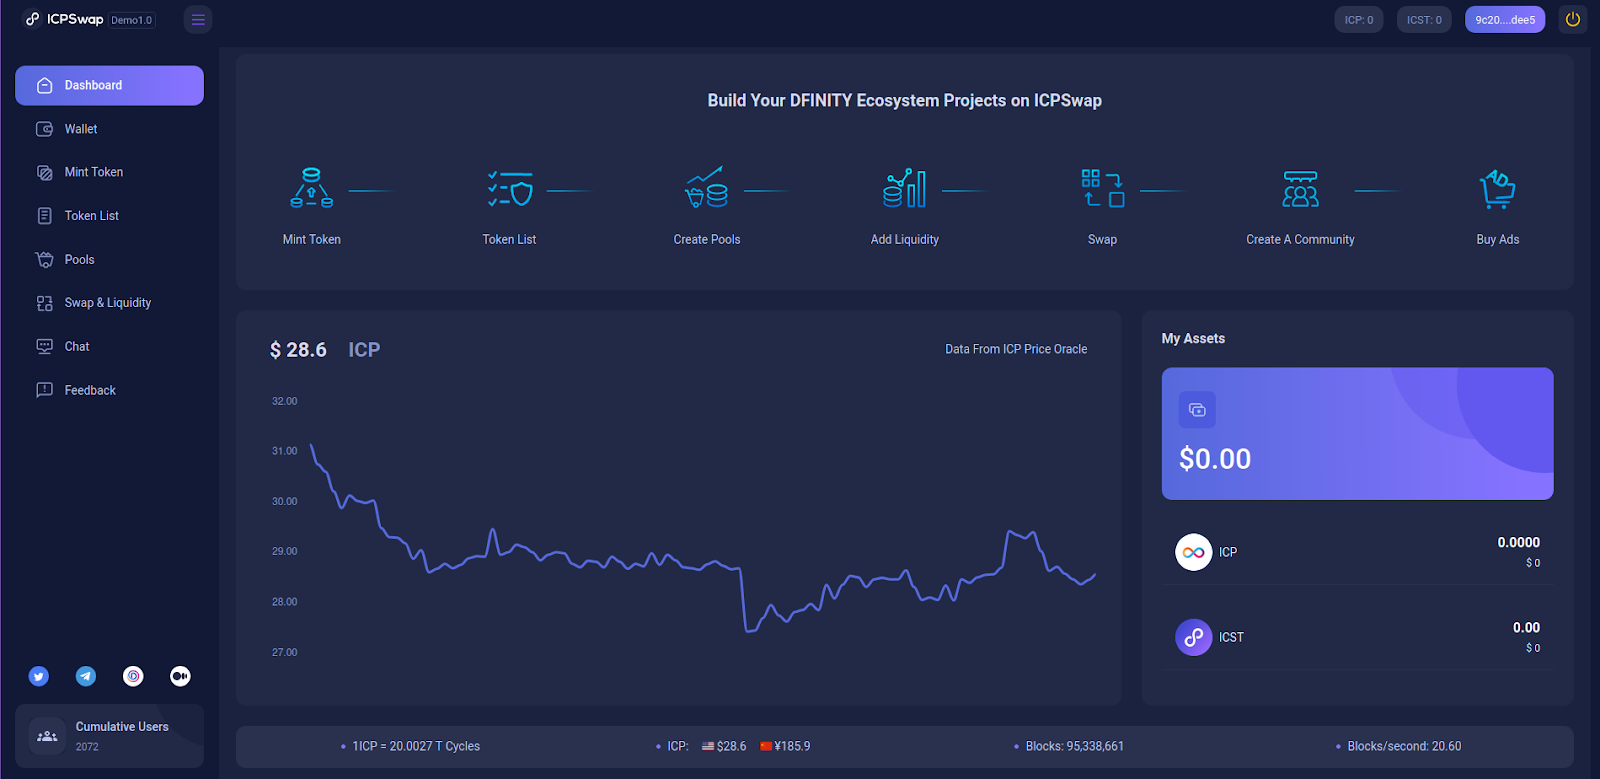Click the 30.00 chart axis label
The height and width of the screenshot is (779, 1600).
pyautogui.click(x=285, y=502)
